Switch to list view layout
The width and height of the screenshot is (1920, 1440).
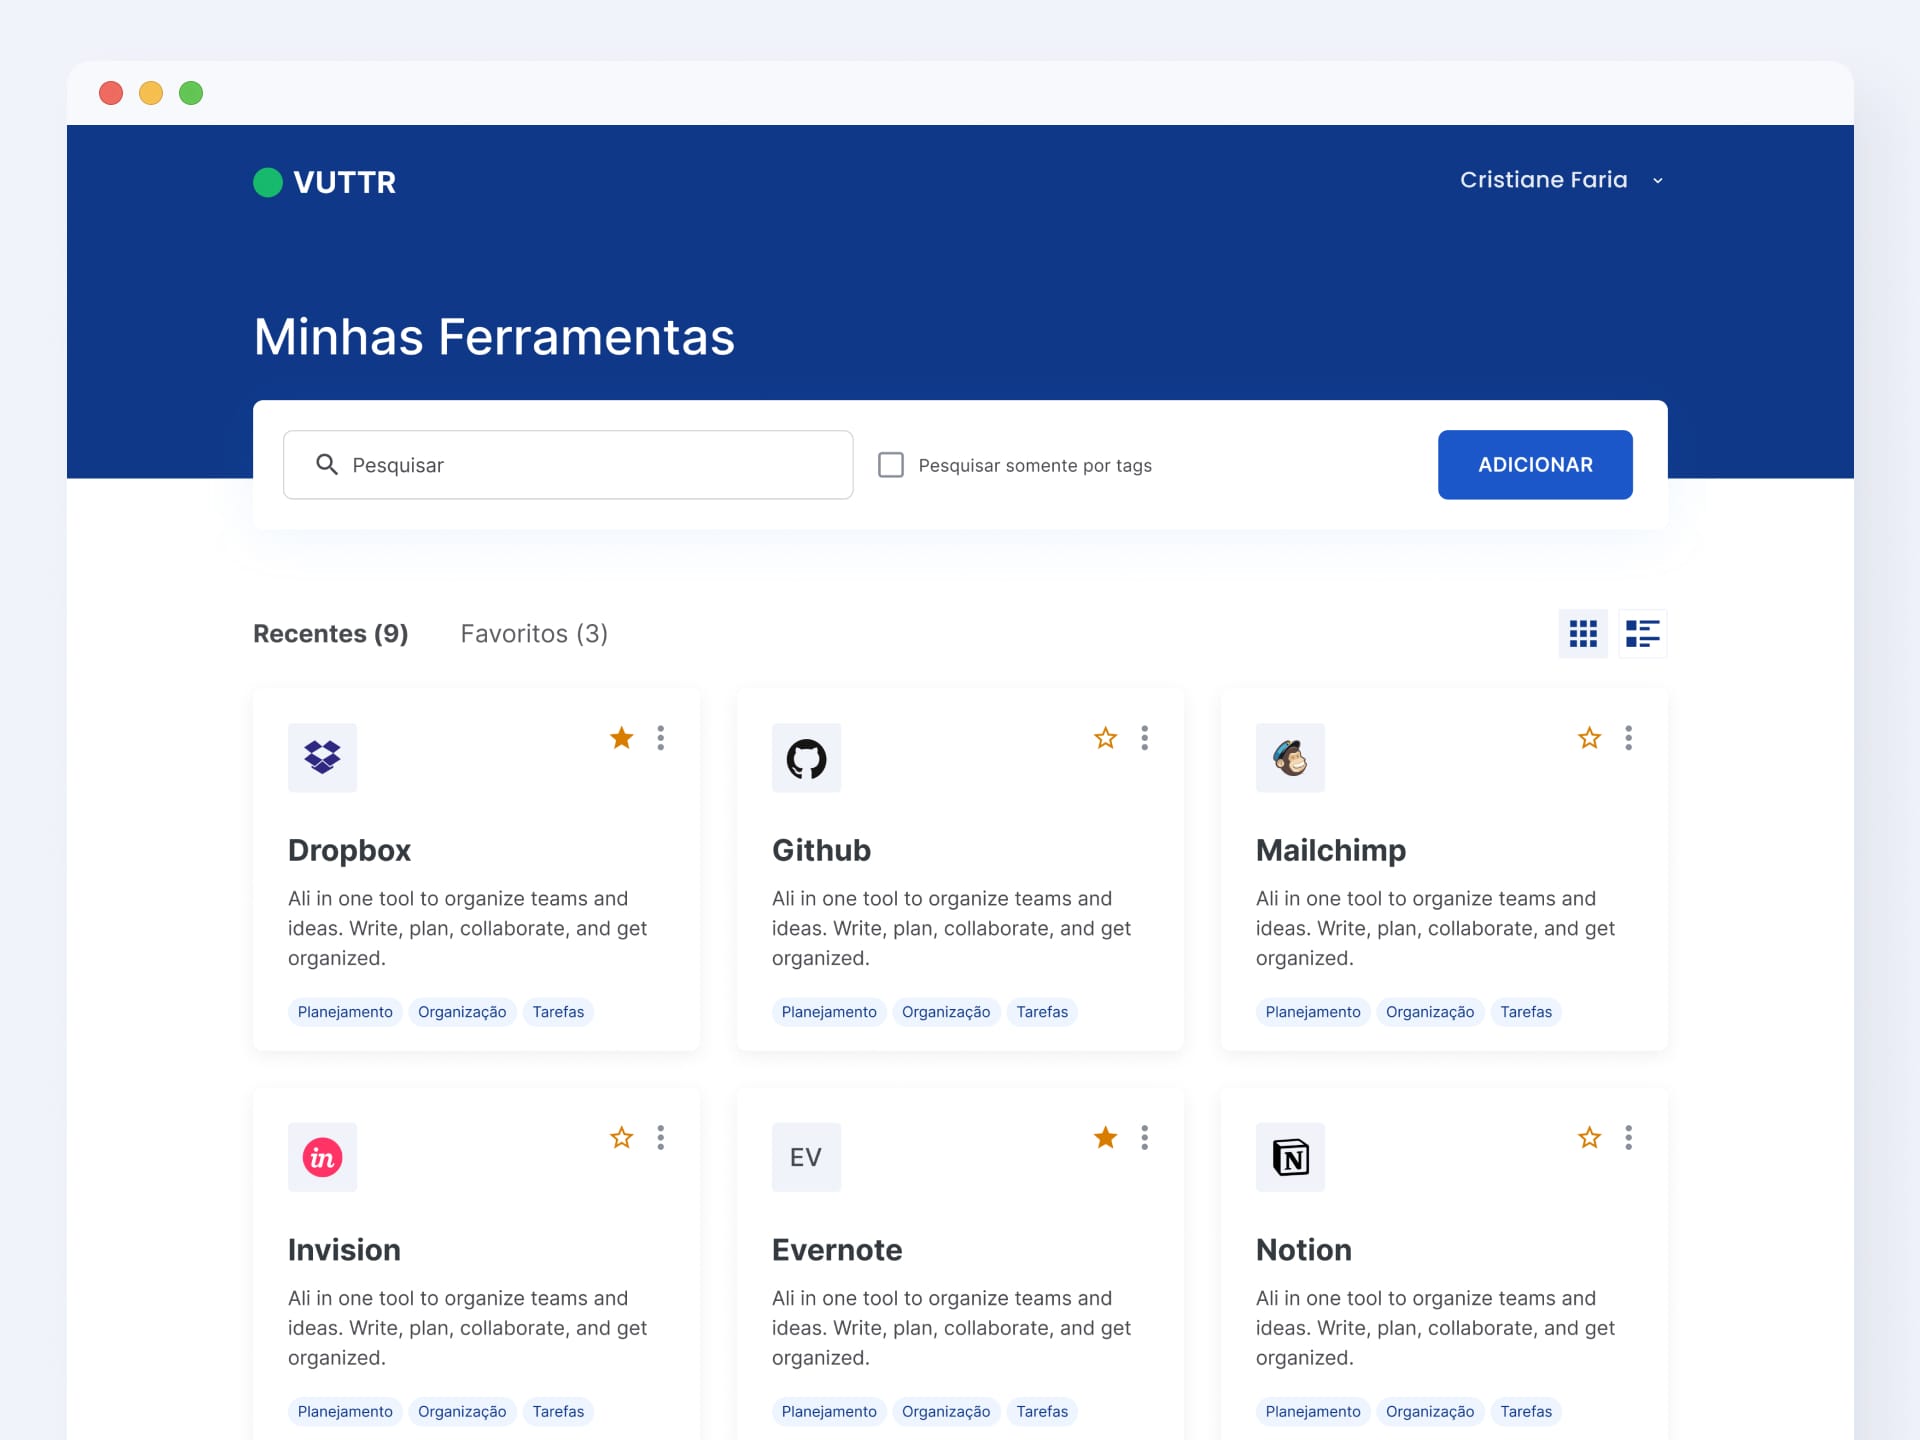pos(1643,634)
